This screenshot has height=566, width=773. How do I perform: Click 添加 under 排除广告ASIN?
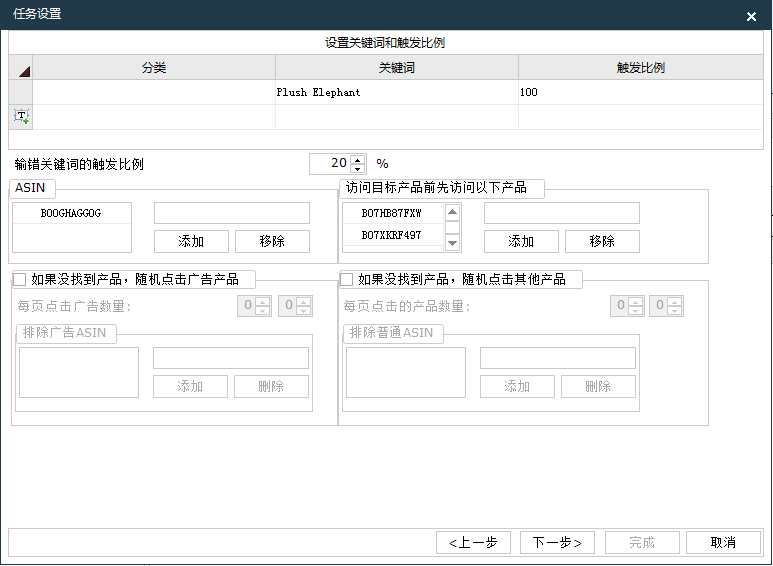190,387
